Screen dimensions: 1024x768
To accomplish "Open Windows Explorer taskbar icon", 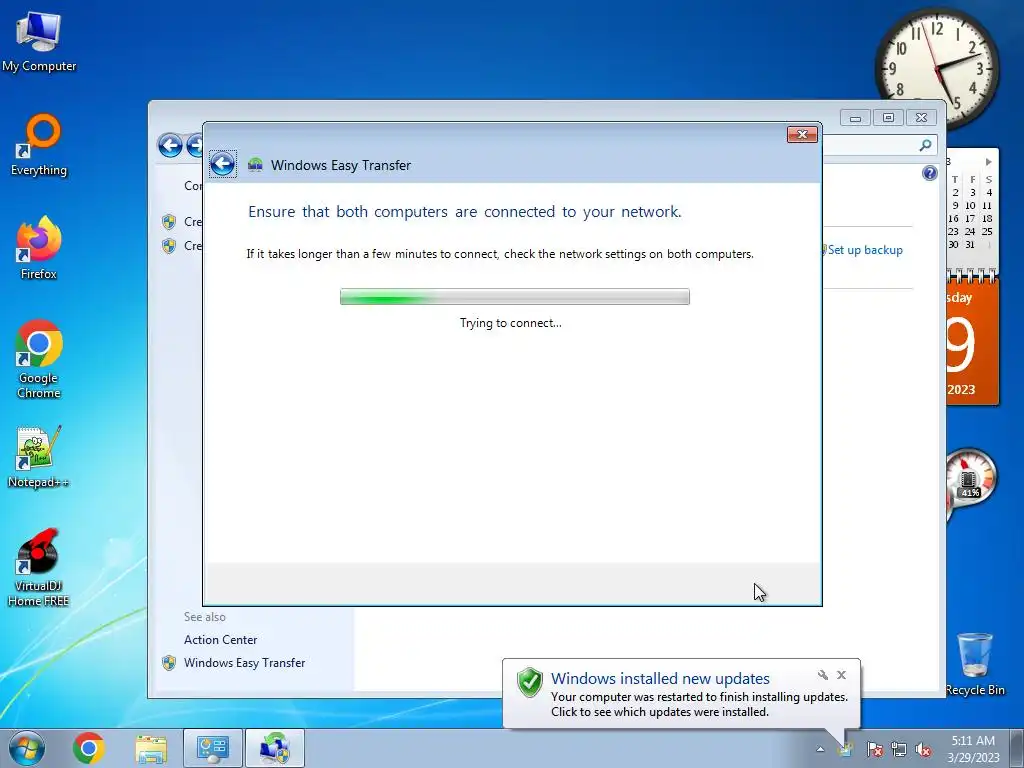I will [151, 749].
